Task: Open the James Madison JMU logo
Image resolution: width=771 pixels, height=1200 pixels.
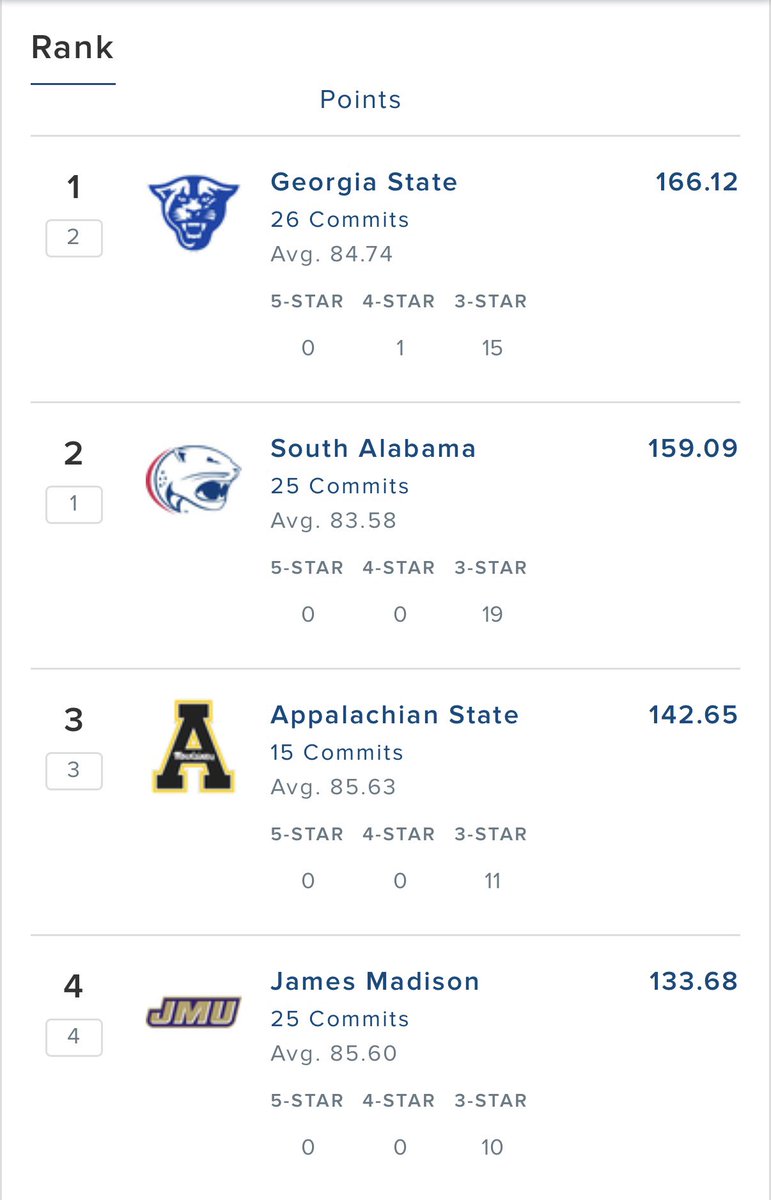Action: (x=194, y=1014)
